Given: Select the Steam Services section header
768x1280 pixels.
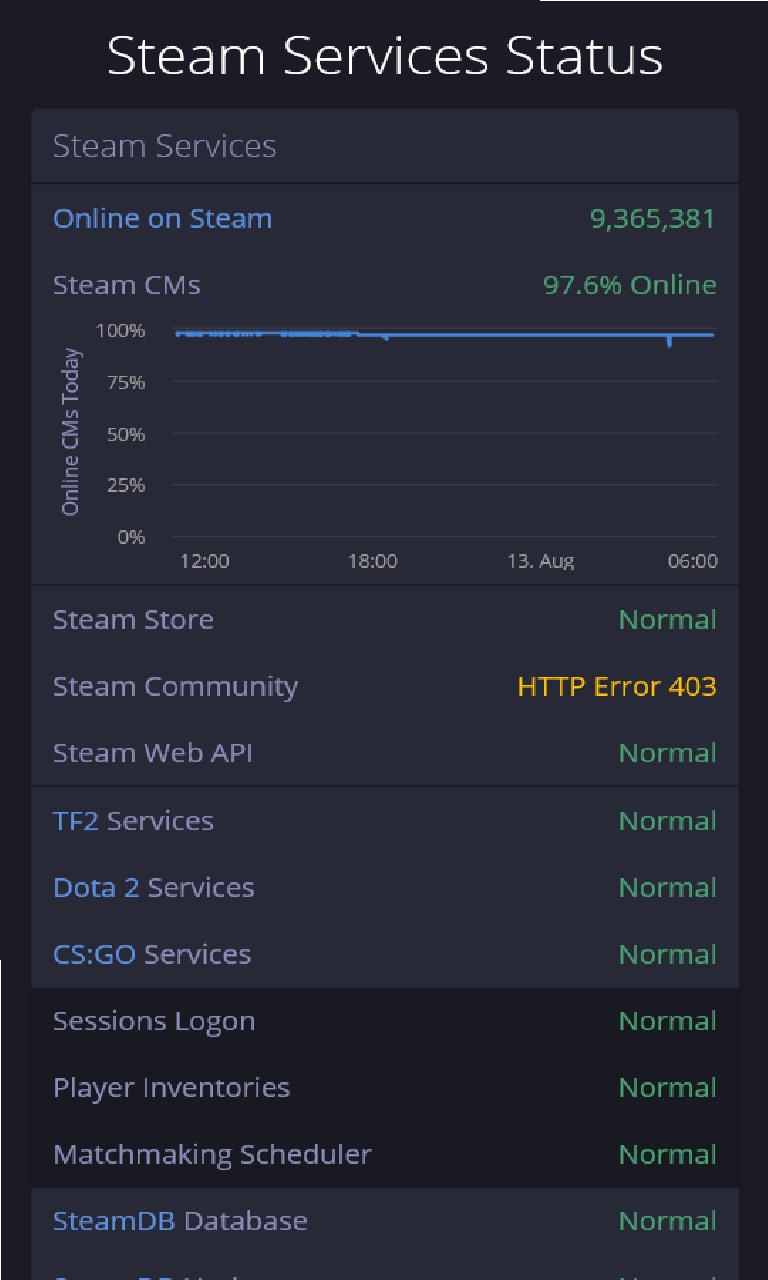Looking at the screenshot, I should pyautogui.click(x=164, y=146).
